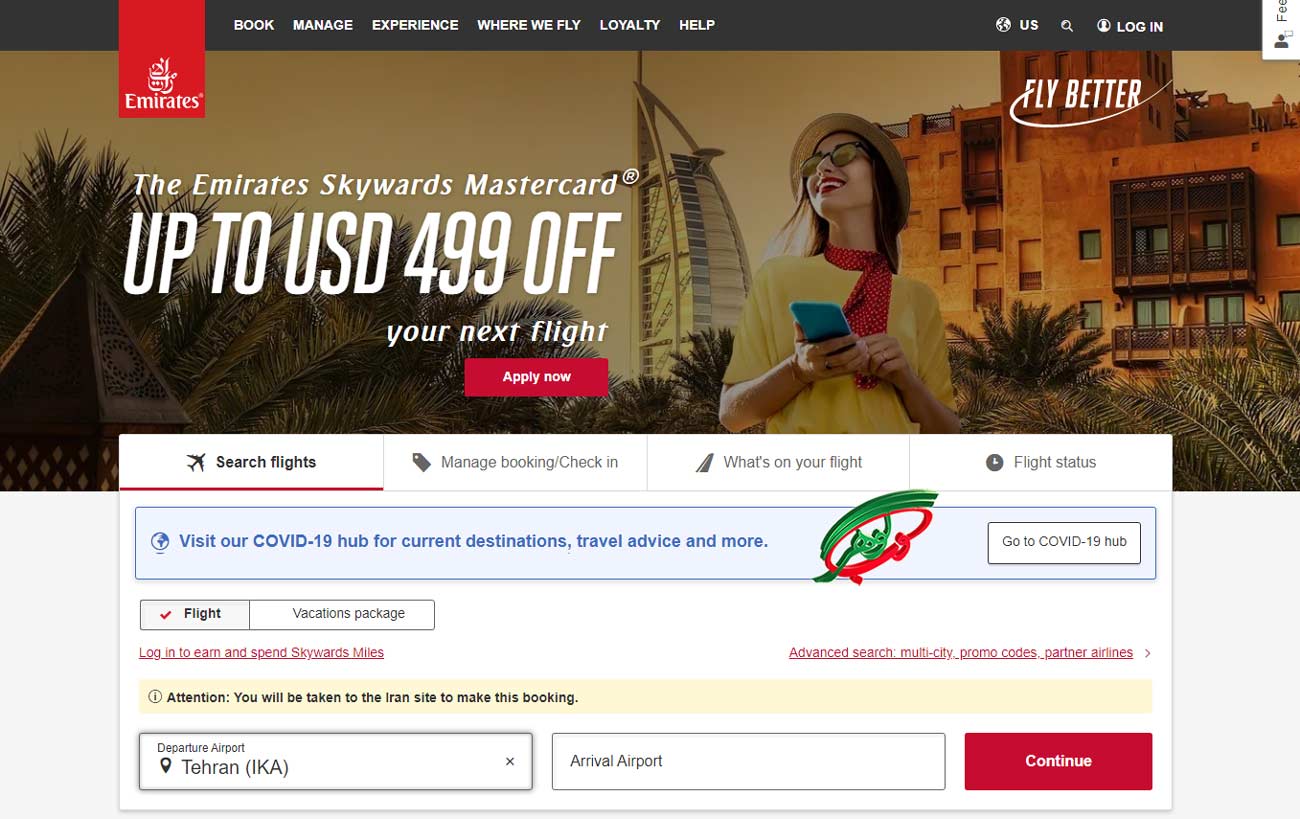Click the Arrival Airport field
Viewport: 1300px width, 819px height.
pyautogui.click(x=748, y=761)
